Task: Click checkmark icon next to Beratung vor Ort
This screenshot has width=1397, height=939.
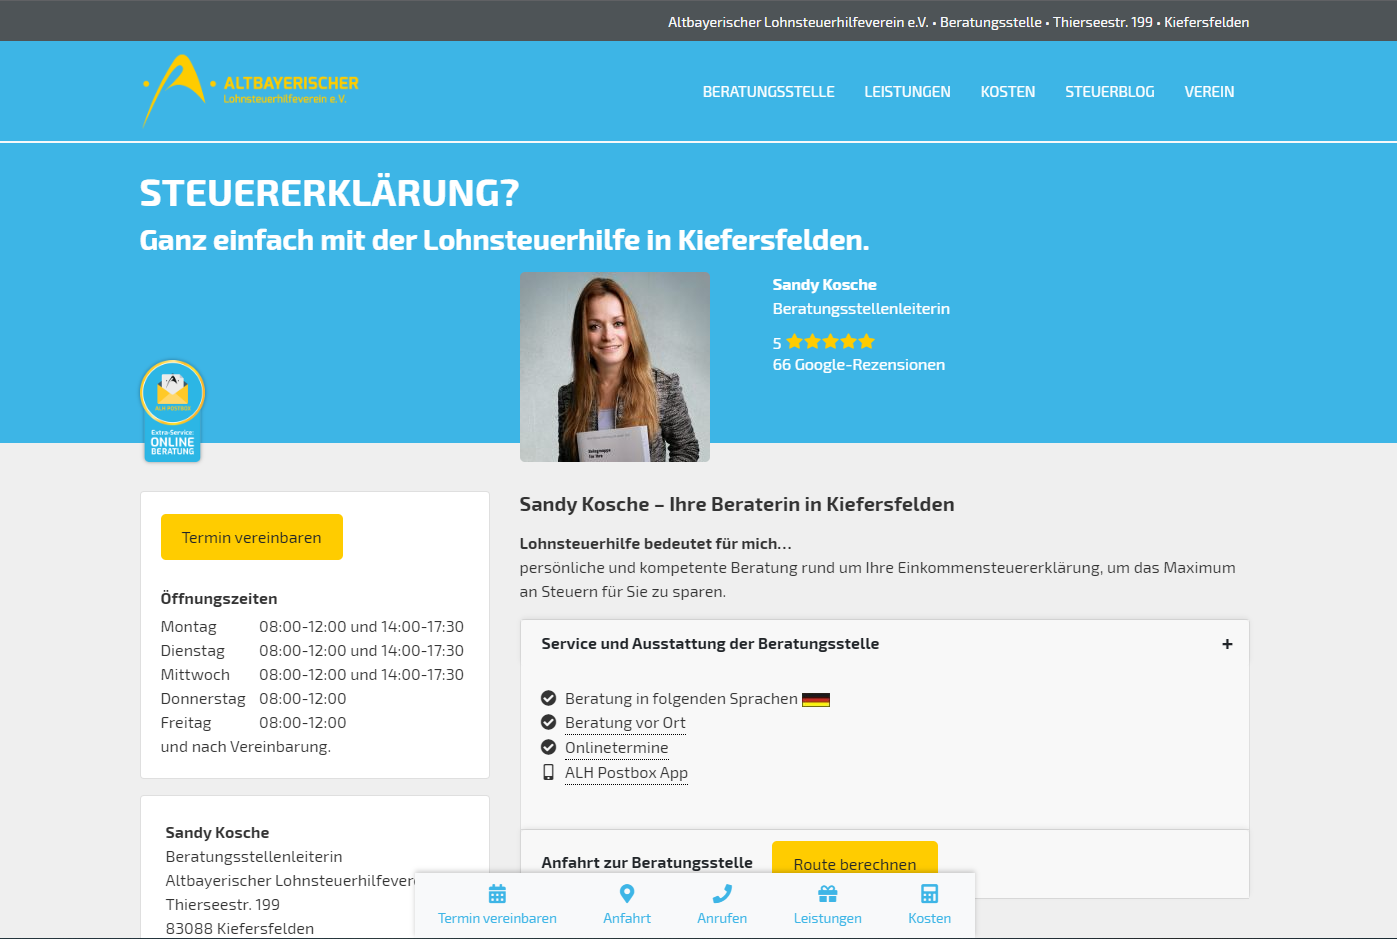Action: (x=548, y=722)
